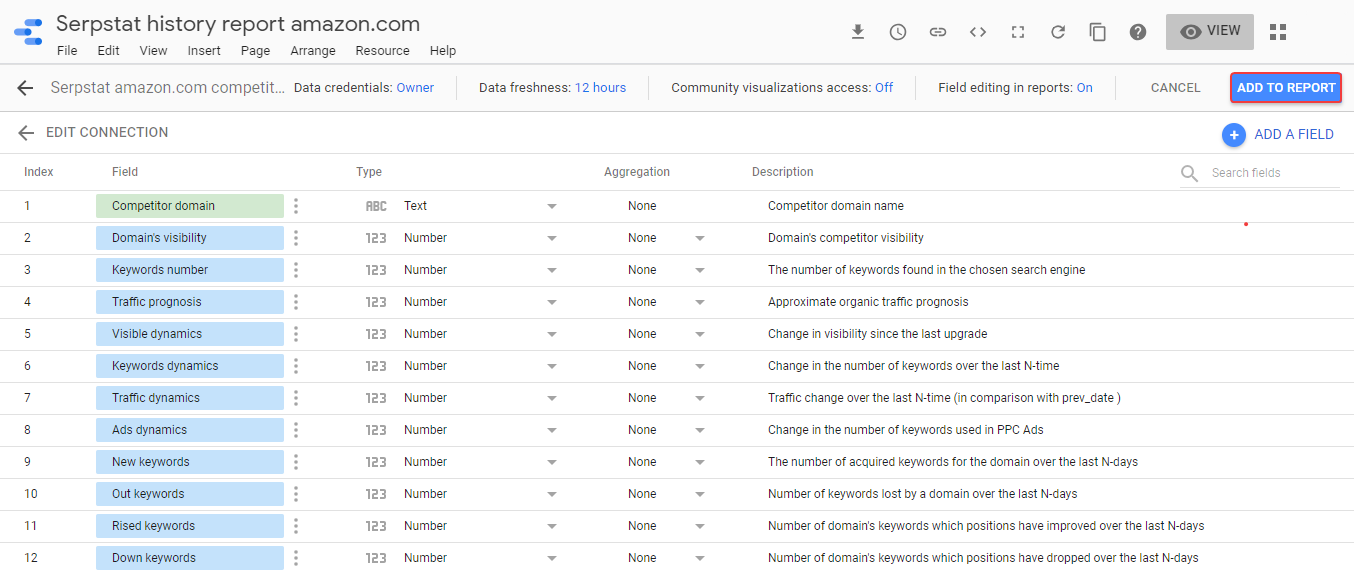
Task: Open more options for New keywords field
Action: 296,462
